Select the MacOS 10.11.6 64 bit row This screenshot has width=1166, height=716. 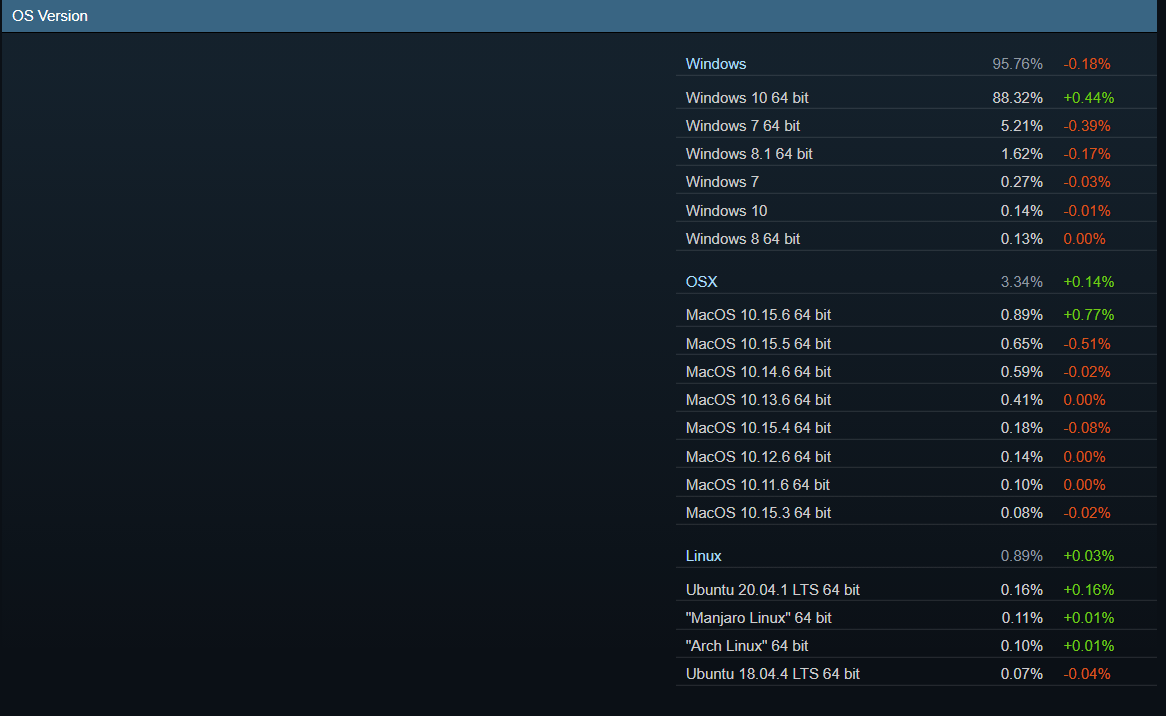coord(758,485)
